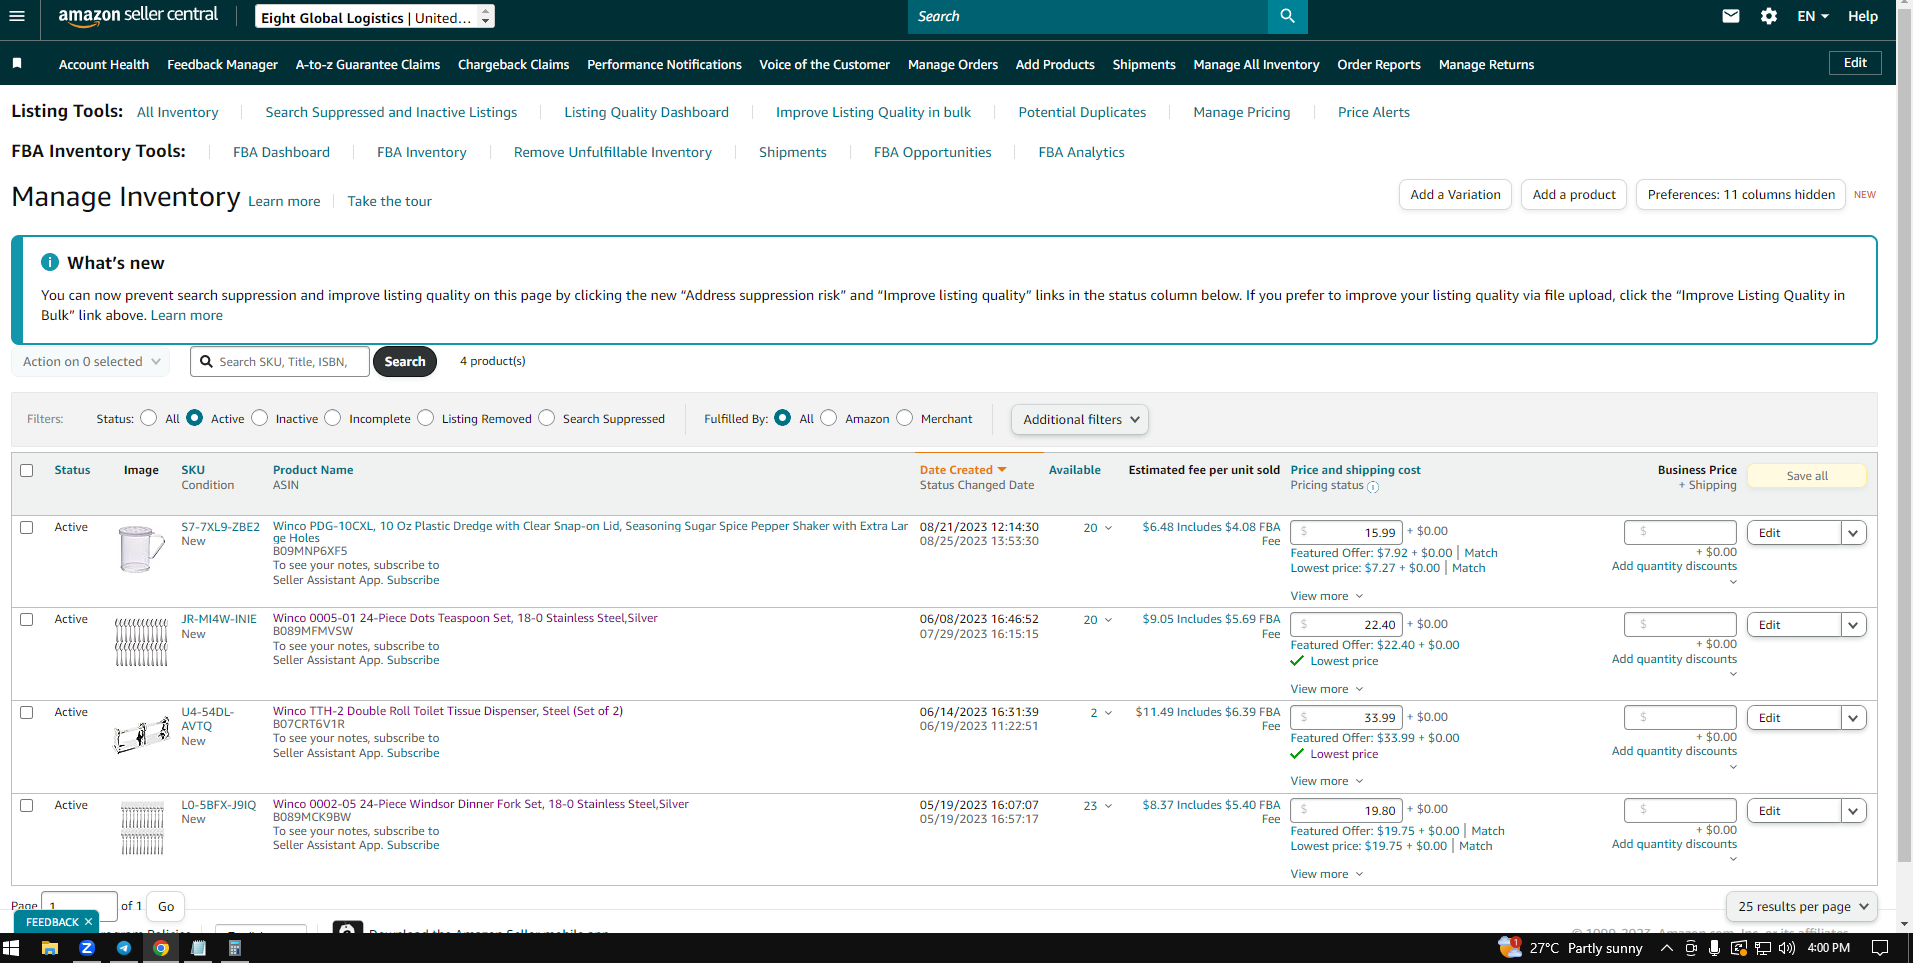
Task: Check the JR-MI4W-INIE row checkbox
Action: (x=27, y=619)
